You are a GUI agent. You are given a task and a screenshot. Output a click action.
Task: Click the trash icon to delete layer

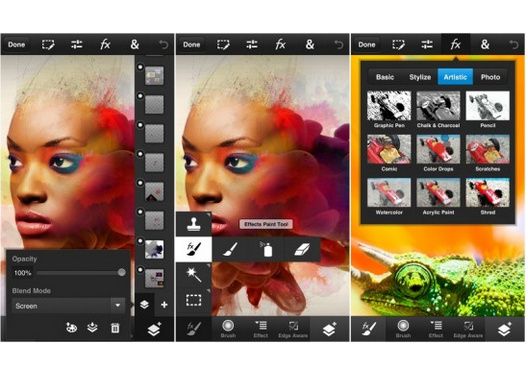(x=115, y=328)
